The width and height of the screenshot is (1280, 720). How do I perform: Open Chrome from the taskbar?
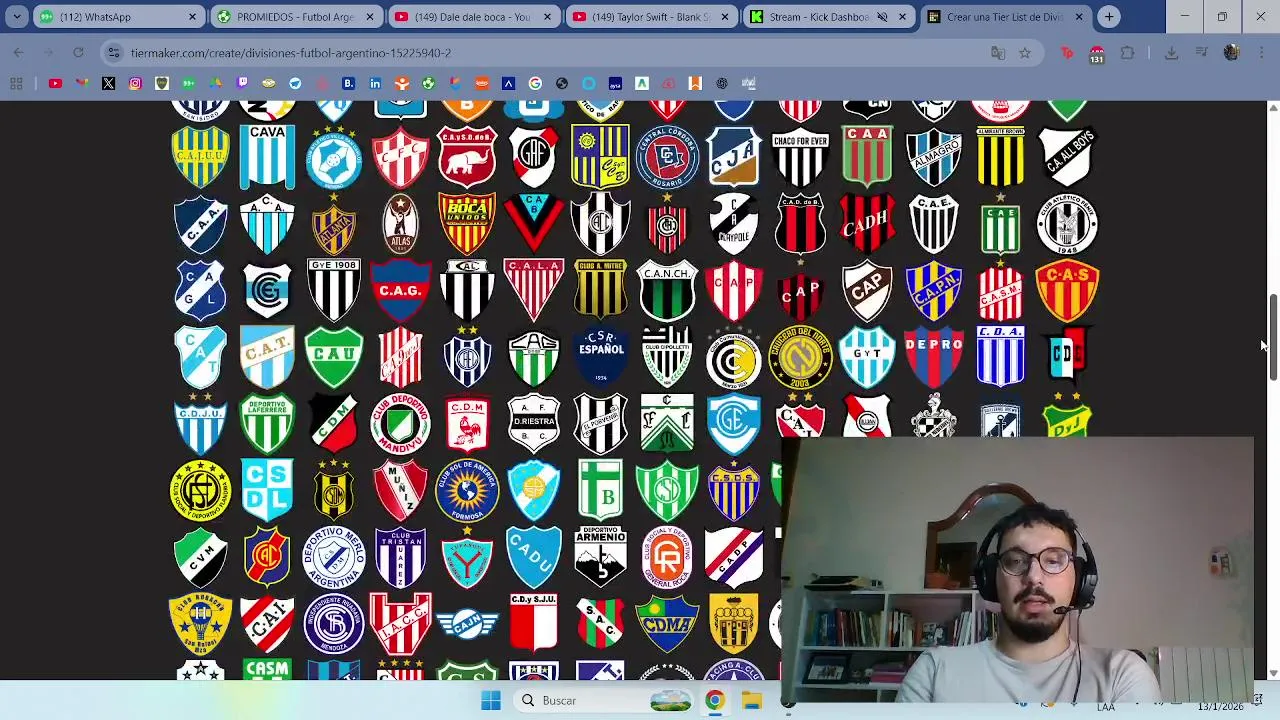click(714, 700)
